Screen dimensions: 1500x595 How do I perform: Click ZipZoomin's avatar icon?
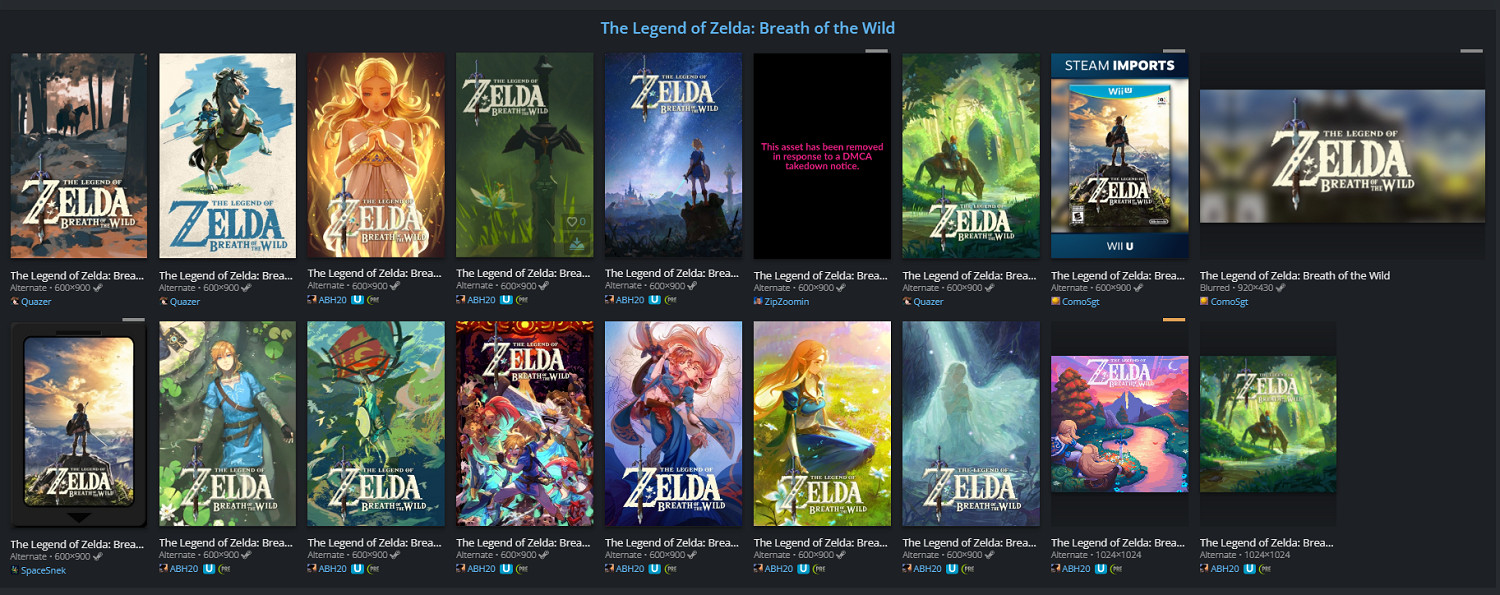point(757,301)
